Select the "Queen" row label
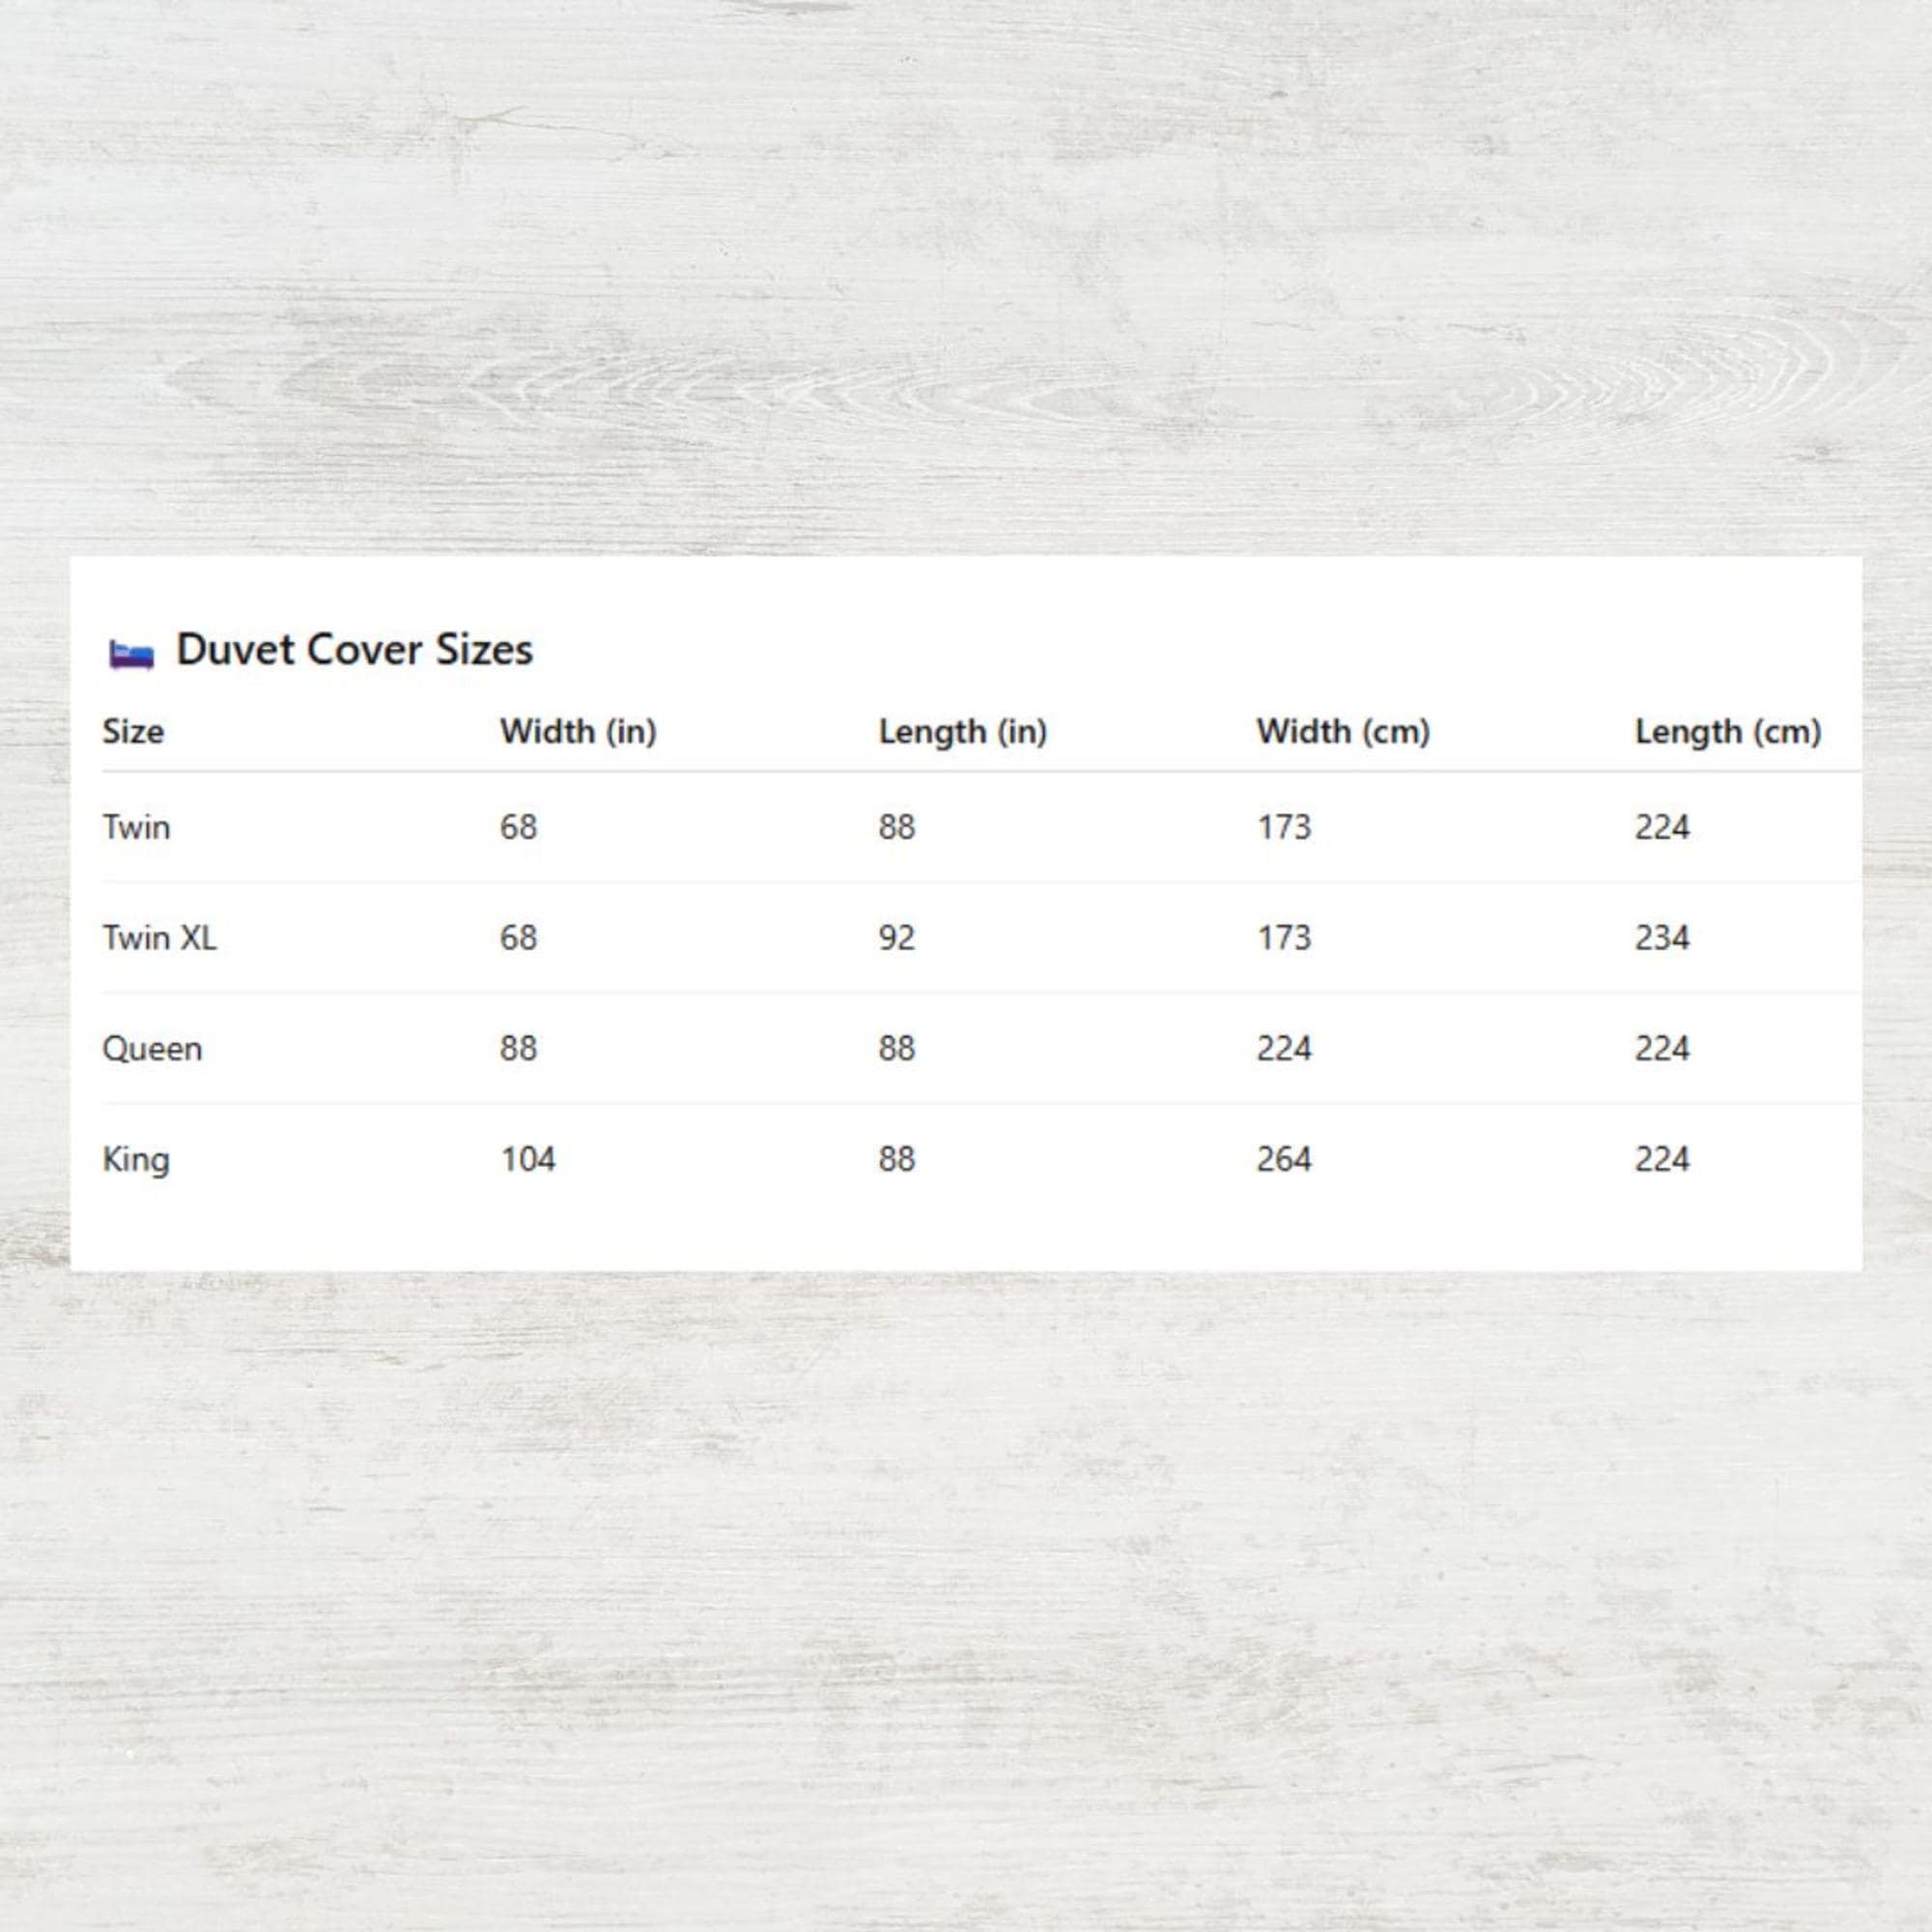The image size is (1932, 1932). (x=152, y=1048)
